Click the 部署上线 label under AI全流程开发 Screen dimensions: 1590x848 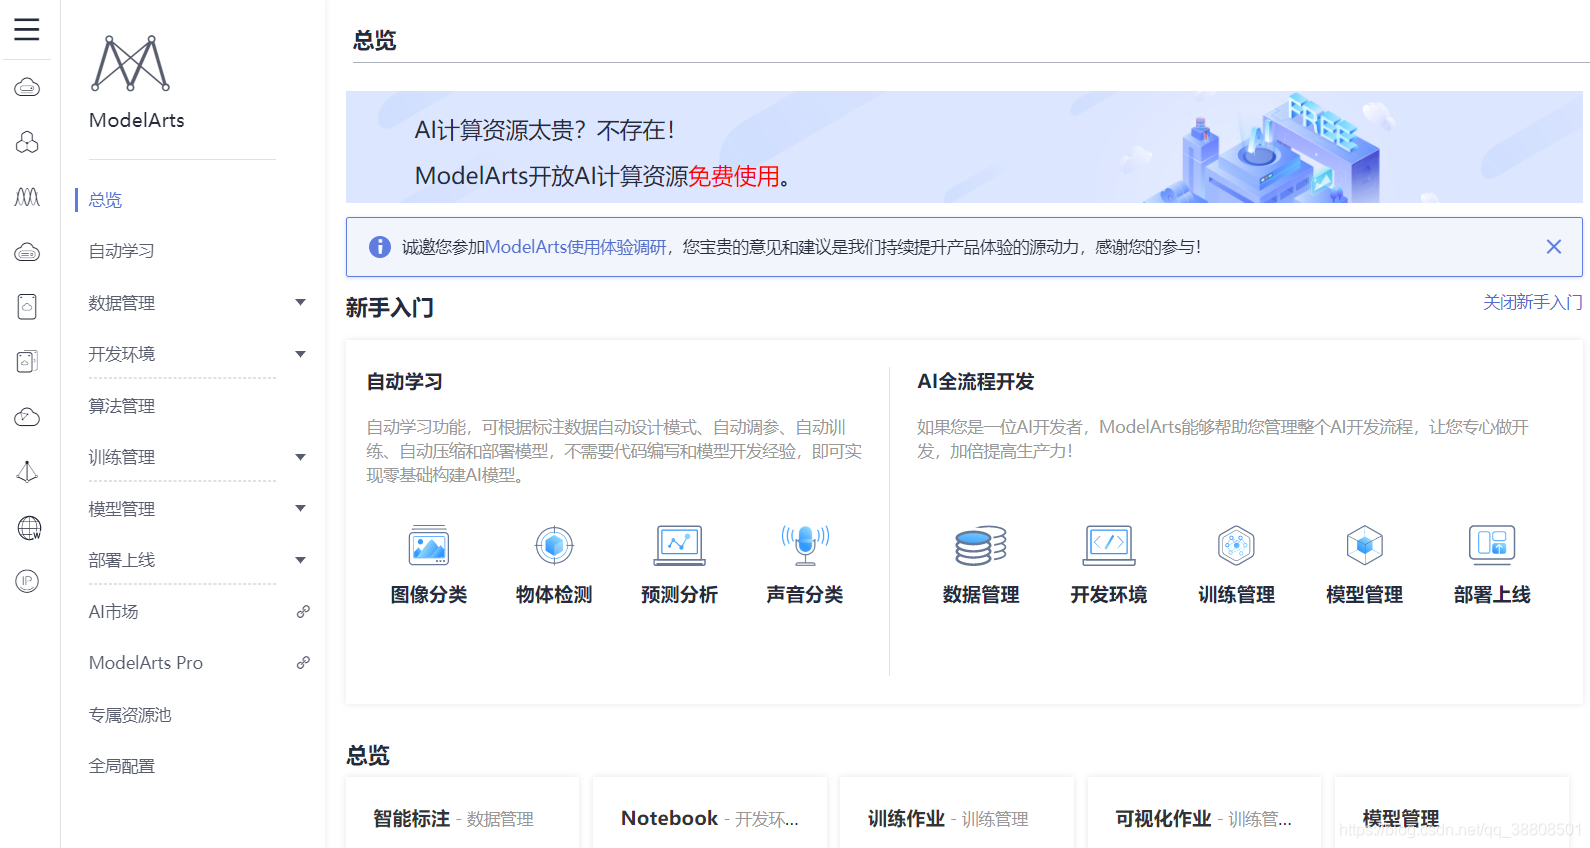[x=1492, y=595]
